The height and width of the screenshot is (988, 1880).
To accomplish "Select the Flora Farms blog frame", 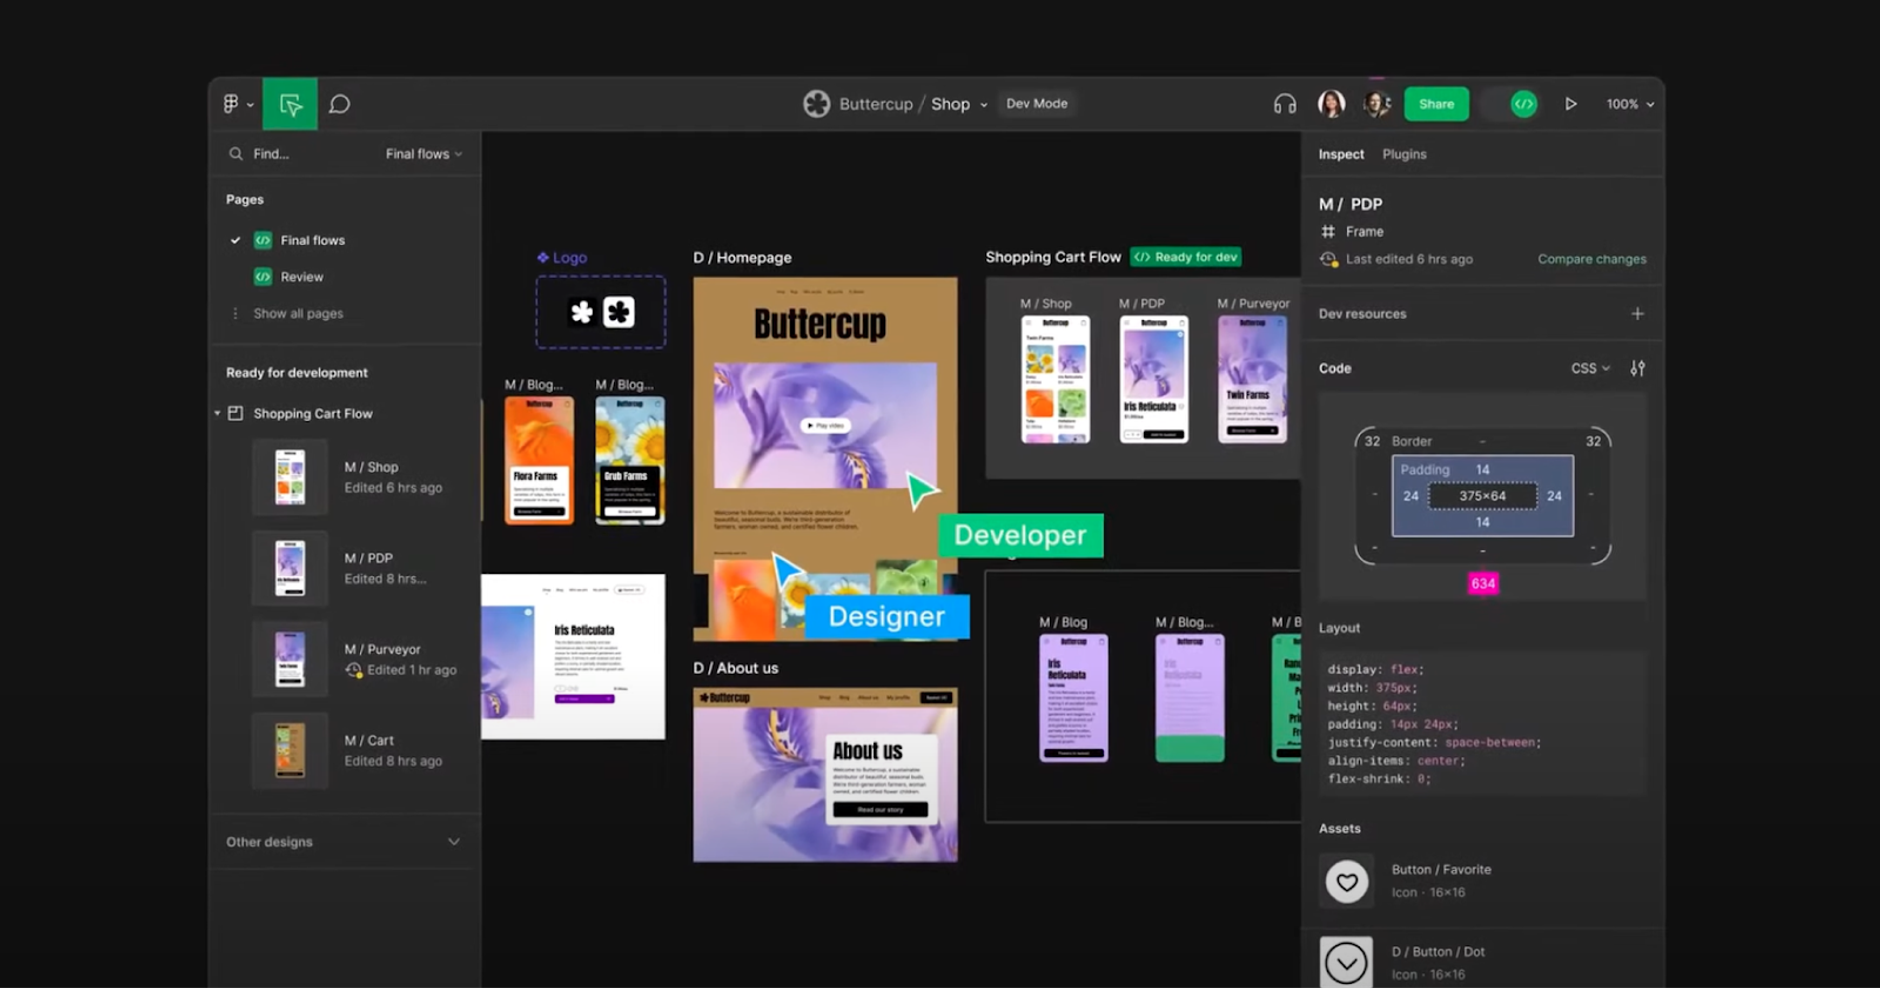I will (539, 460).
